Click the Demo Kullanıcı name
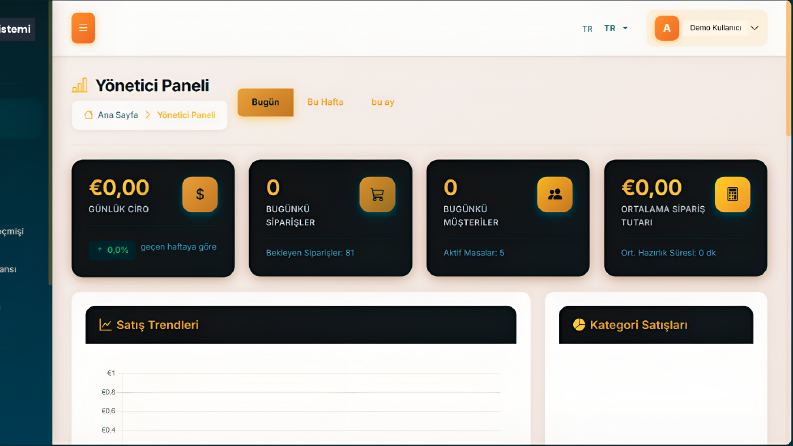The height and width of the screenshot is (446, 793). (716, 28)
